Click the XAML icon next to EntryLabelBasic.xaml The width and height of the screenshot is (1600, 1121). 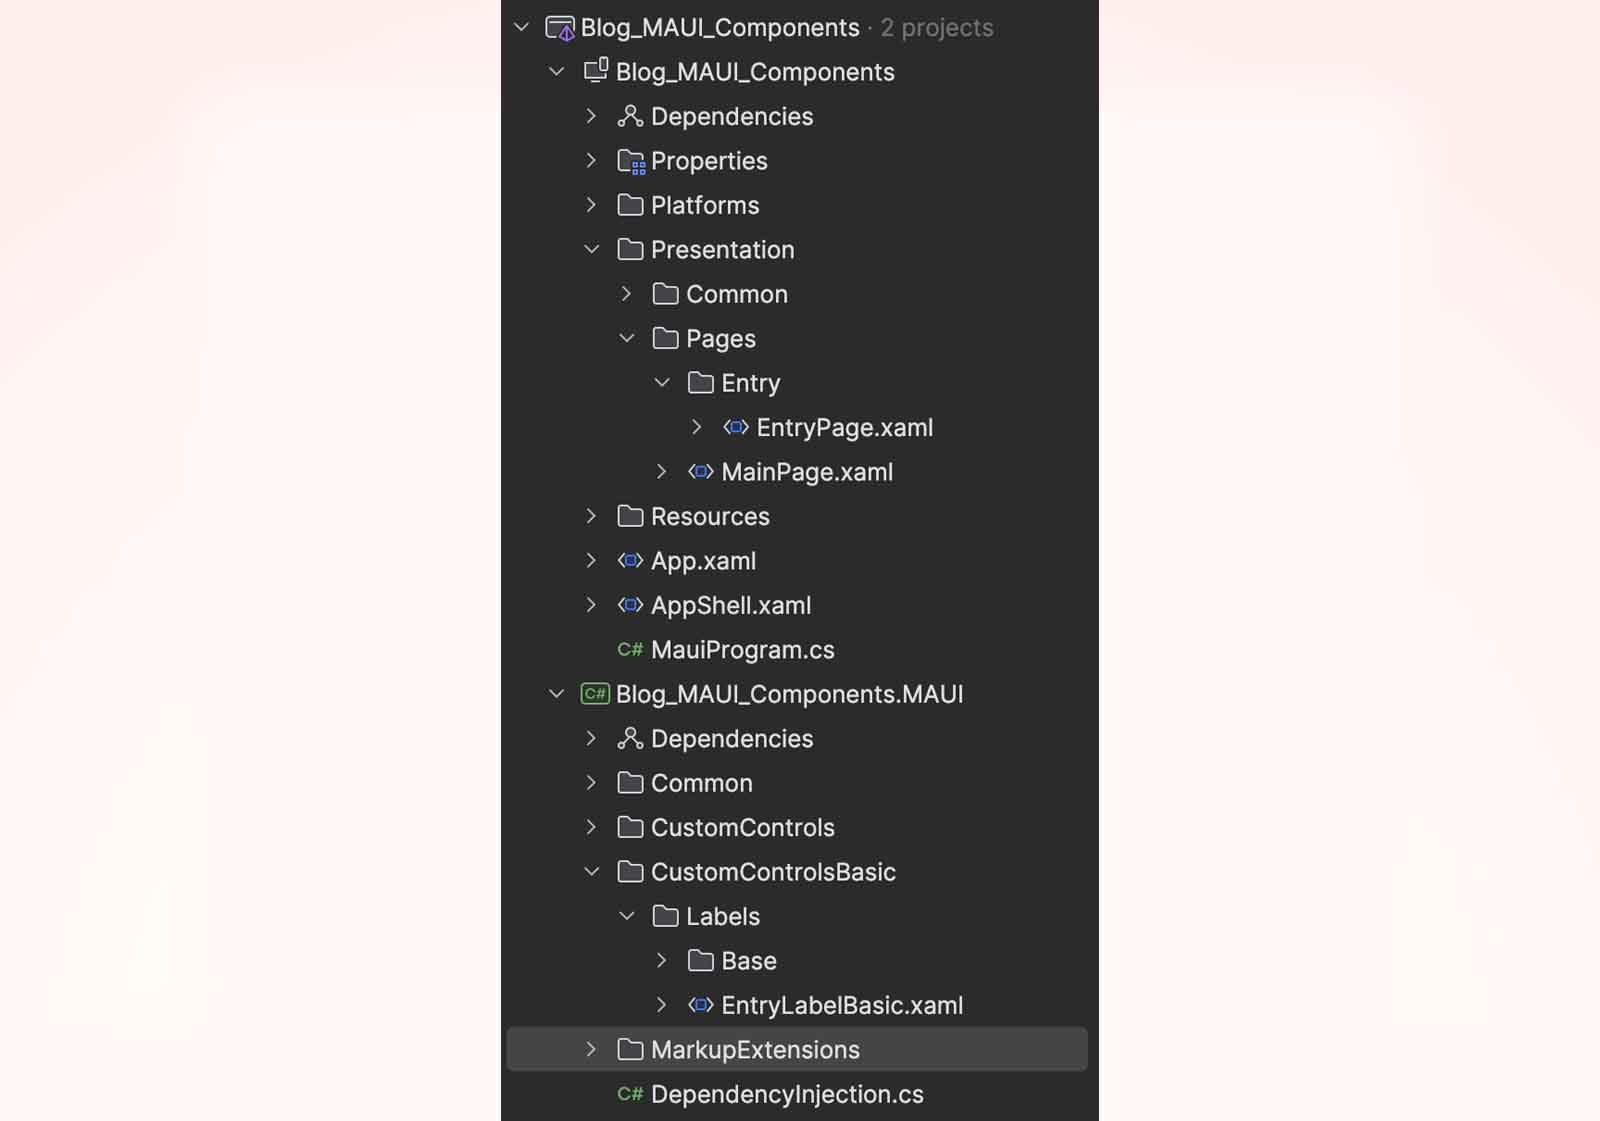tap(701, 1006)
